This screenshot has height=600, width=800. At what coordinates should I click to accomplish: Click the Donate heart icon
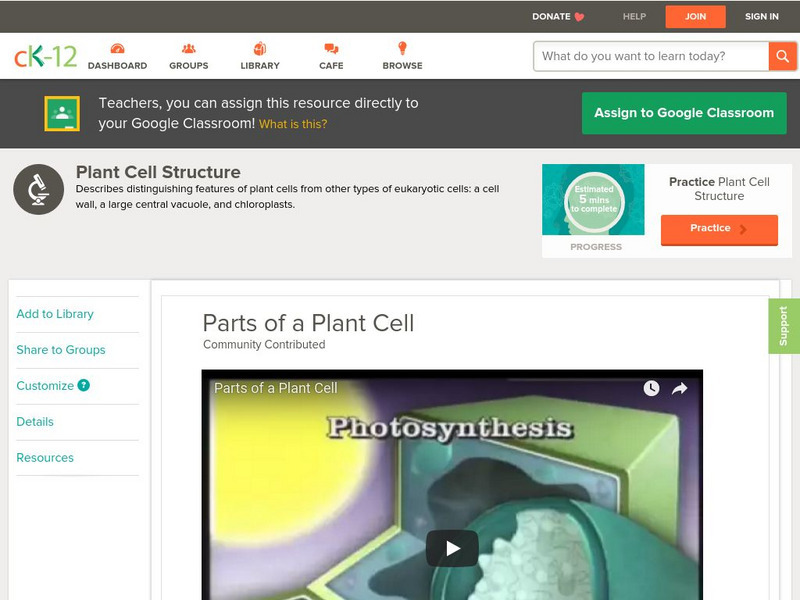579,17
